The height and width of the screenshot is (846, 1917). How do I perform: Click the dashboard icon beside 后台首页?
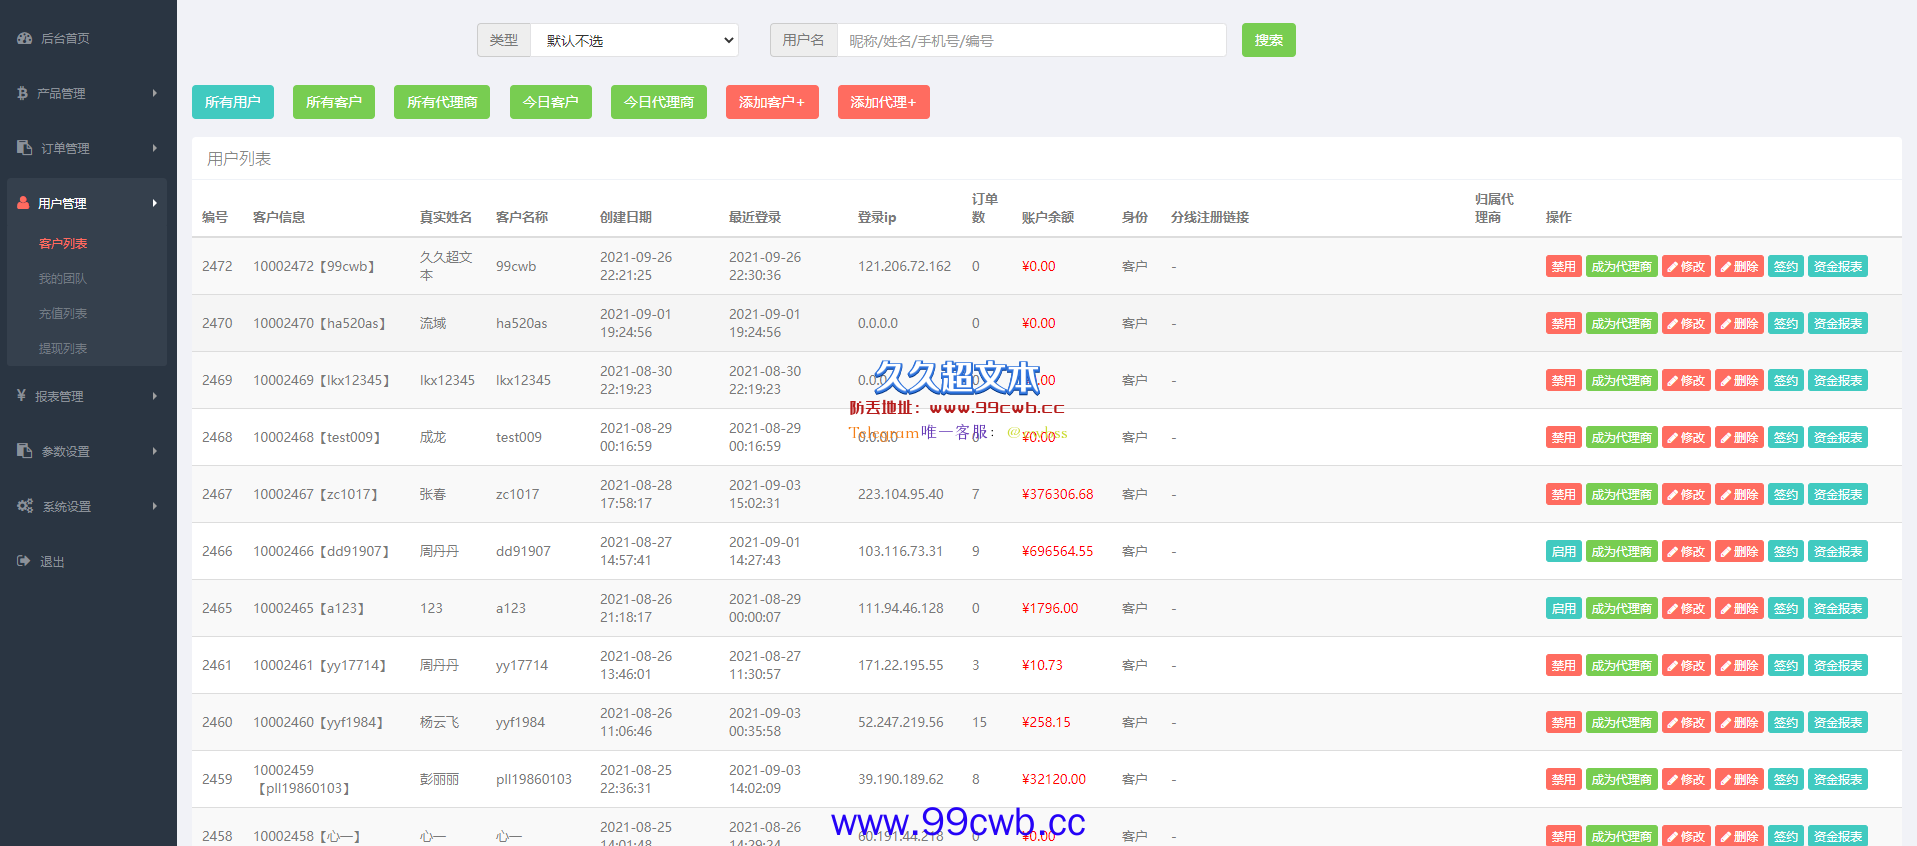(25, 38)
